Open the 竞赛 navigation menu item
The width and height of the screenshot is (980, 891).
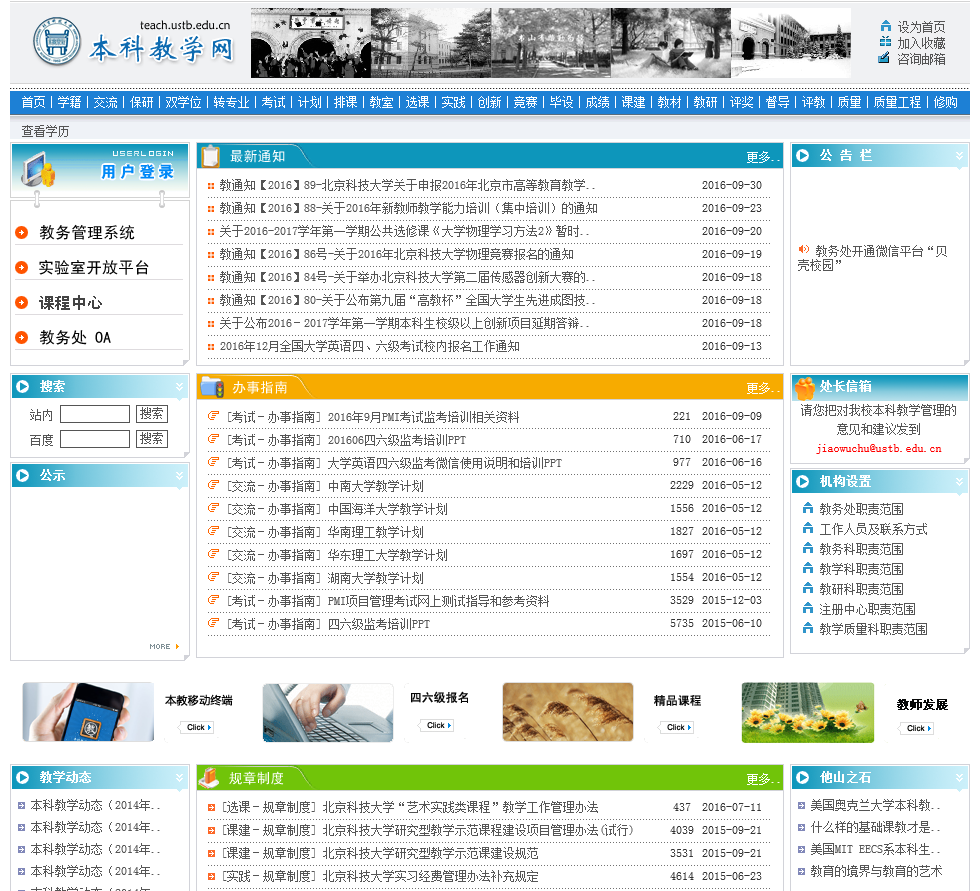(x=525, y=102)
